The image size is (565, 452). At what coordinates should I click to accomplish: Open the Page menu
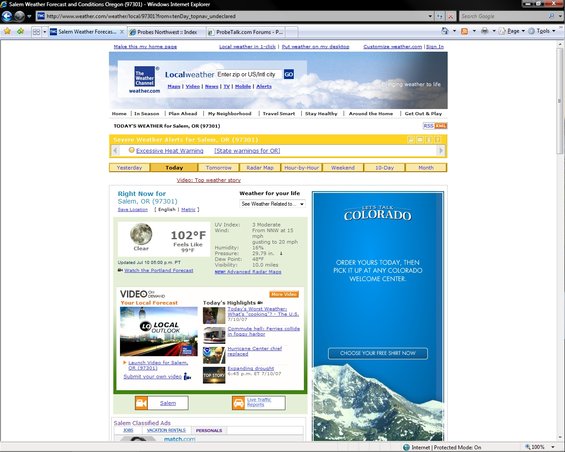511,31
